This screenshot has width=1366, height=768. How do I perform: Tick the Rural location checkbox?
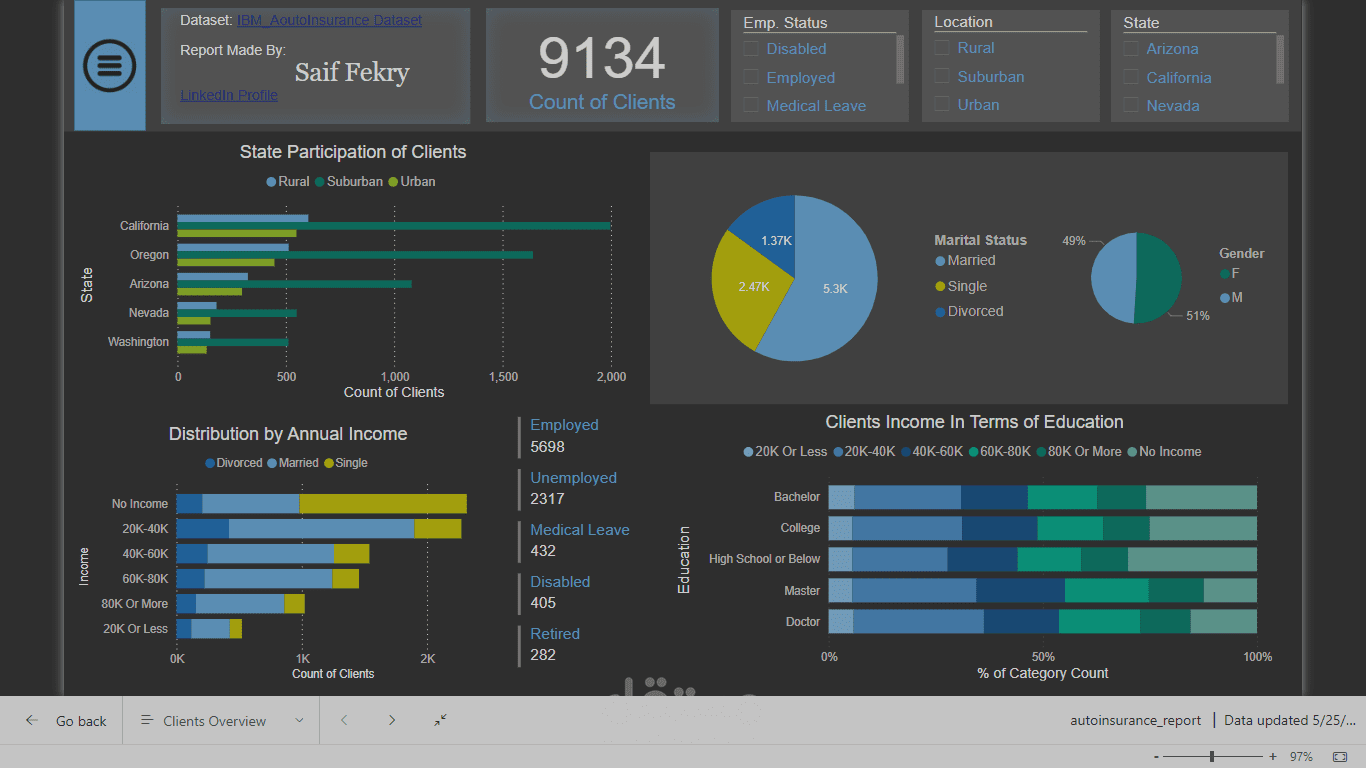(x=942, y=47)
